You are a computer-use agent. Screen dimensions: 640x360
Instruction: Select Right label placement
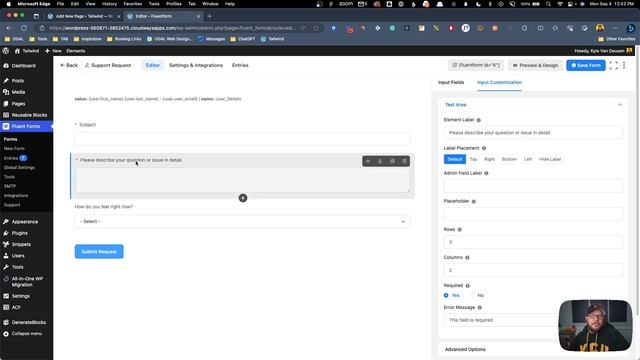[489, 159]
